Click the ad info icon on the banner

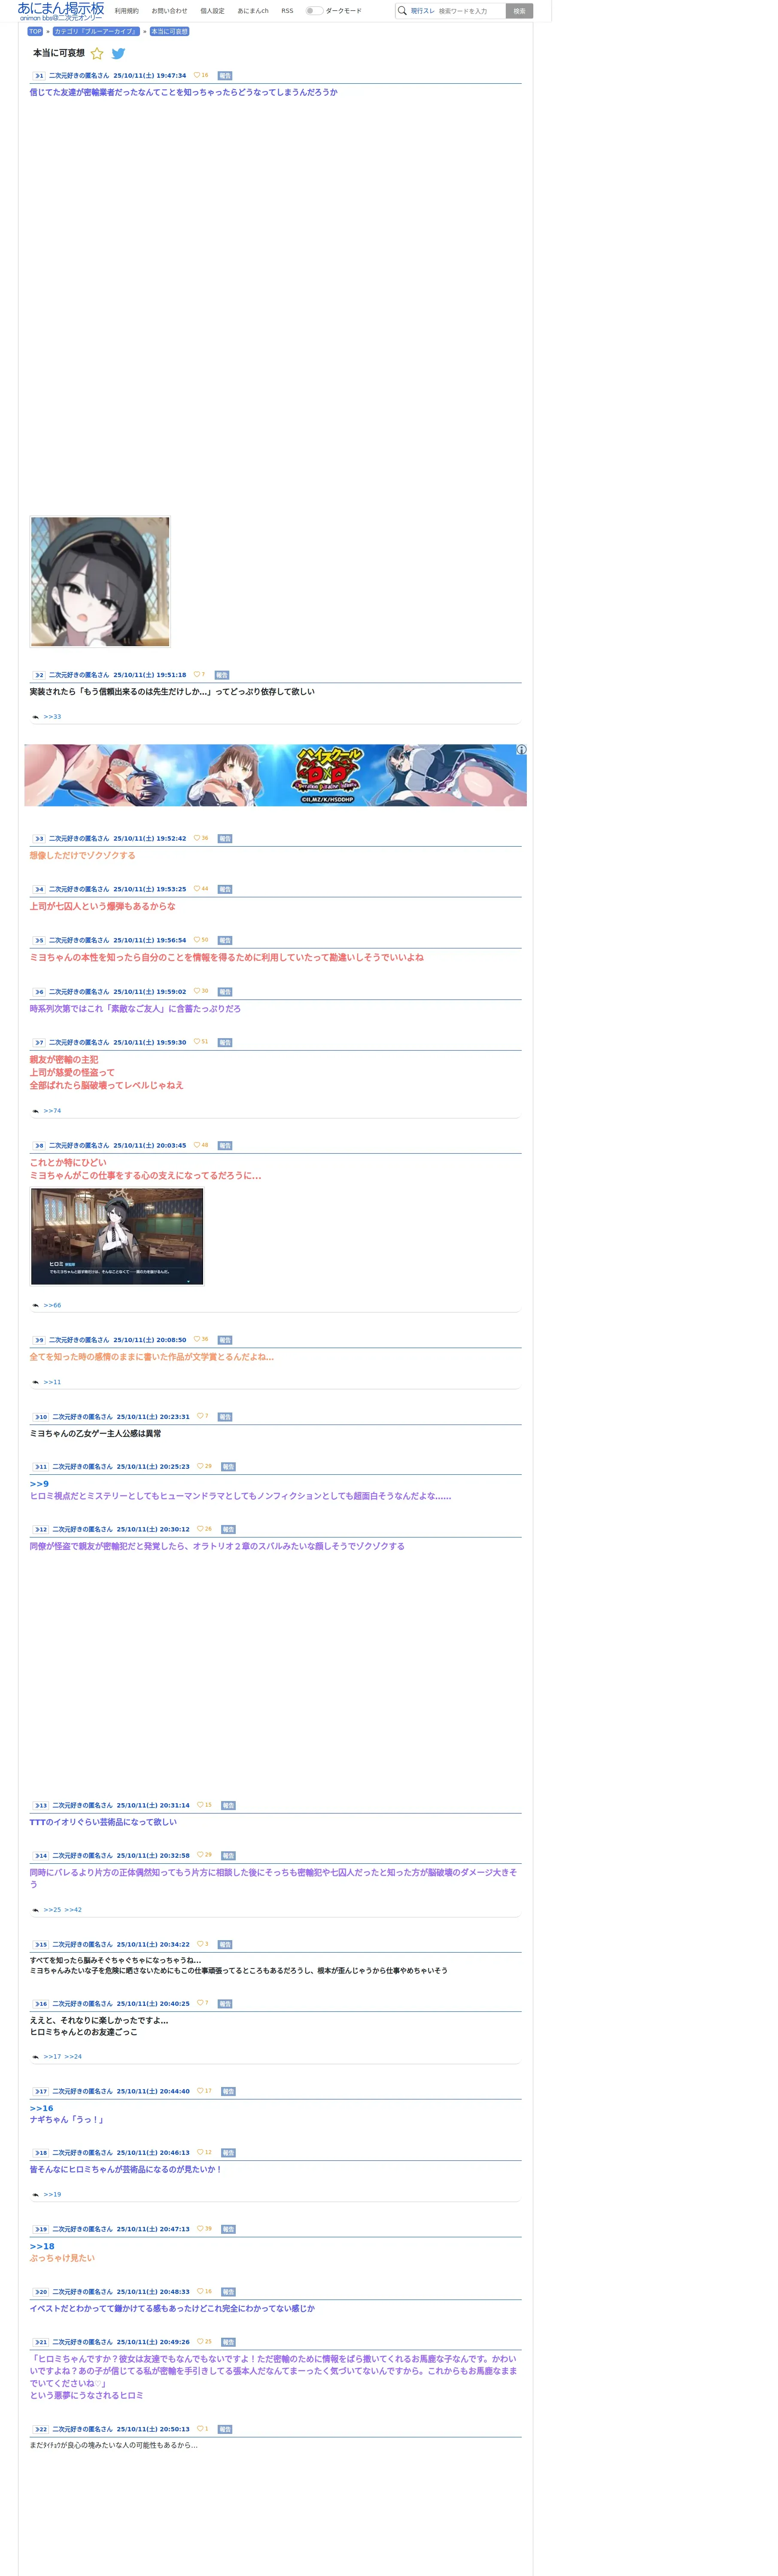pyautogui.click(x=521, y=749)
